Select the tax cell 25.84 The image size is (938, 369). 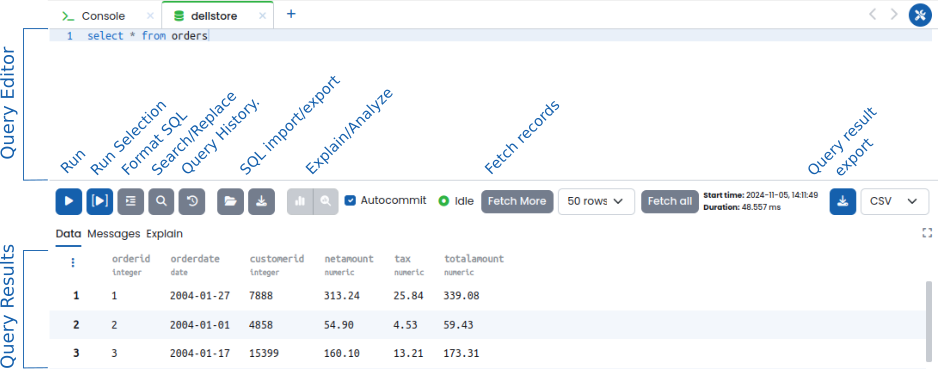click(409, 295)
